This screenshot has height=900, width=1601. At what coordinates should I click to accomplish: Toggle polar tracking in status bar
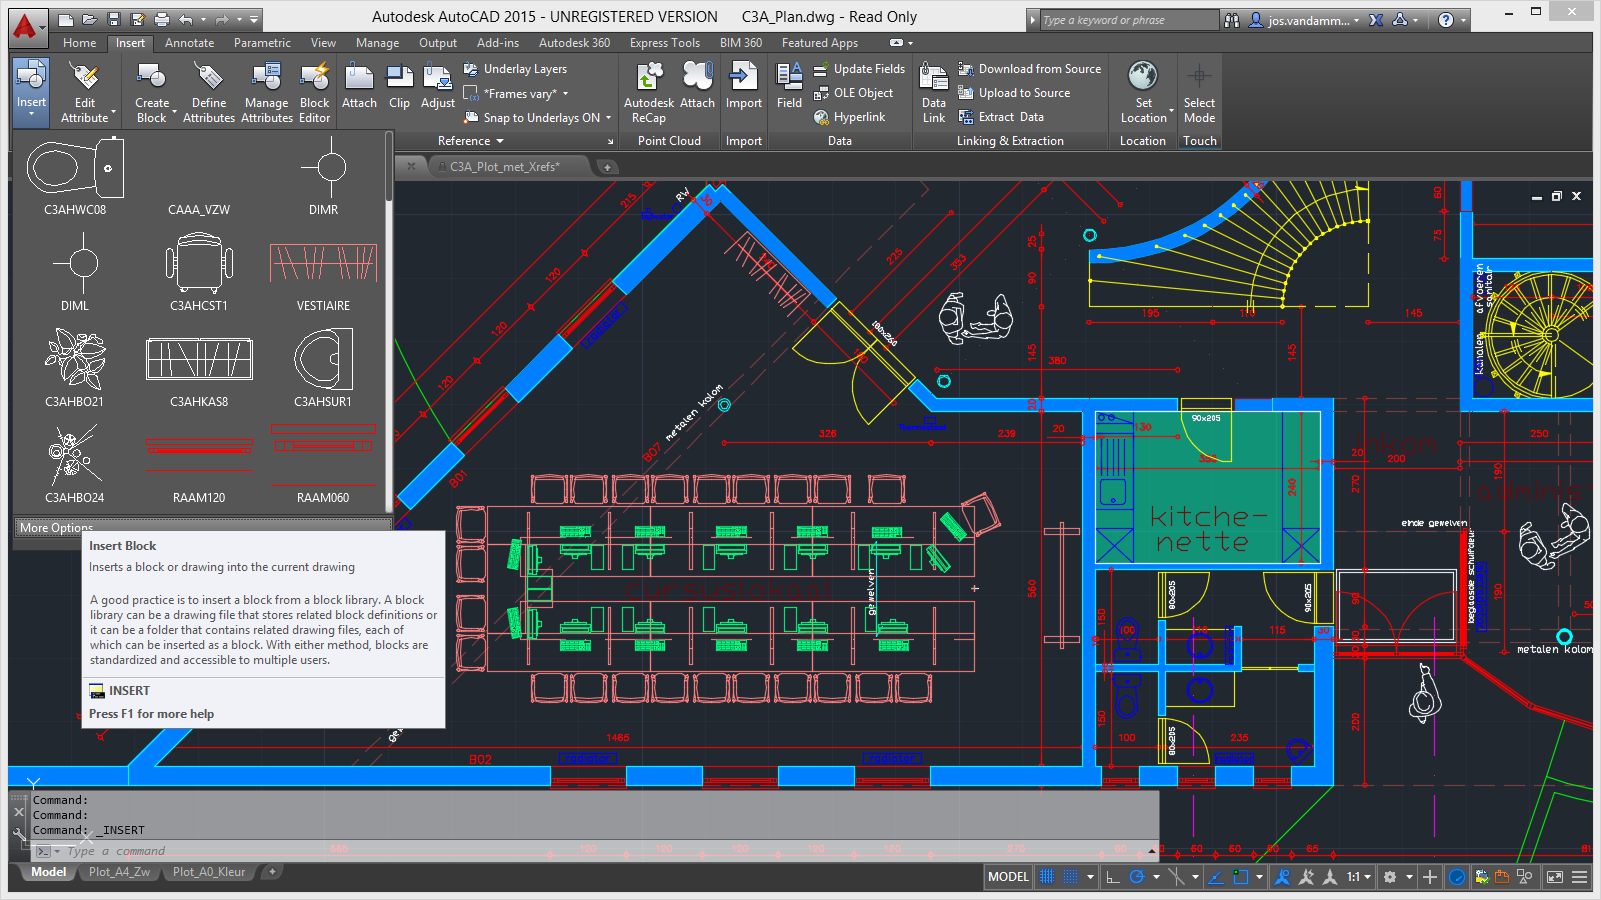pos(1137,877)
